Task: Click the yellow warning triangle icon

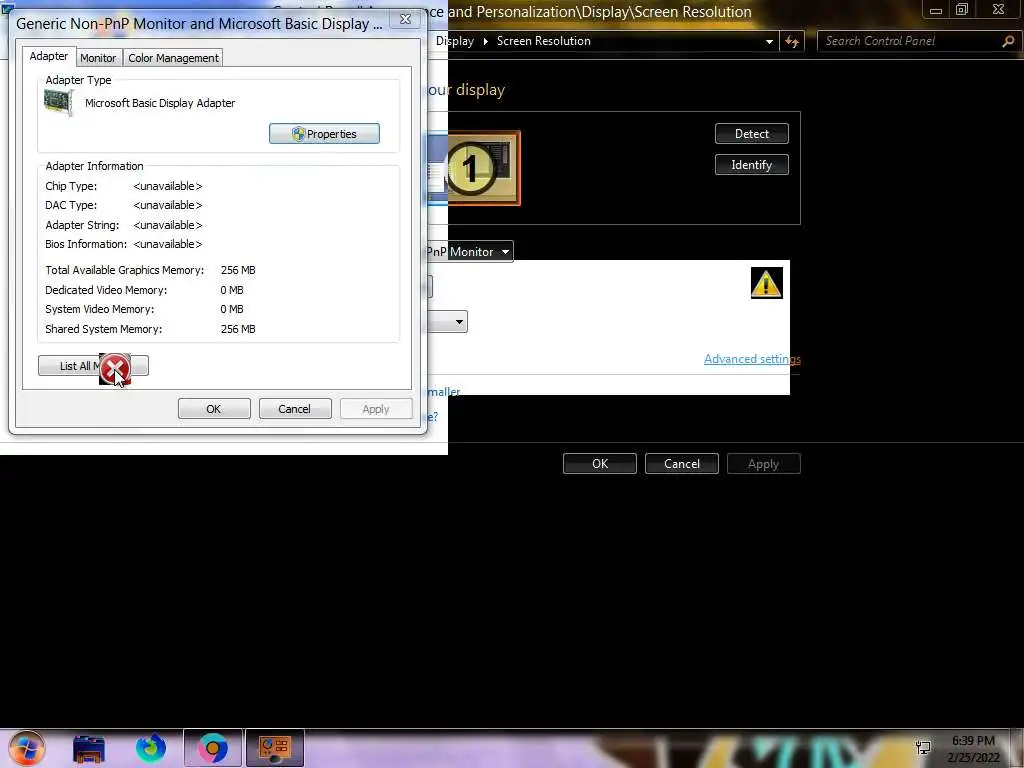Action: (x=766, y=283)
